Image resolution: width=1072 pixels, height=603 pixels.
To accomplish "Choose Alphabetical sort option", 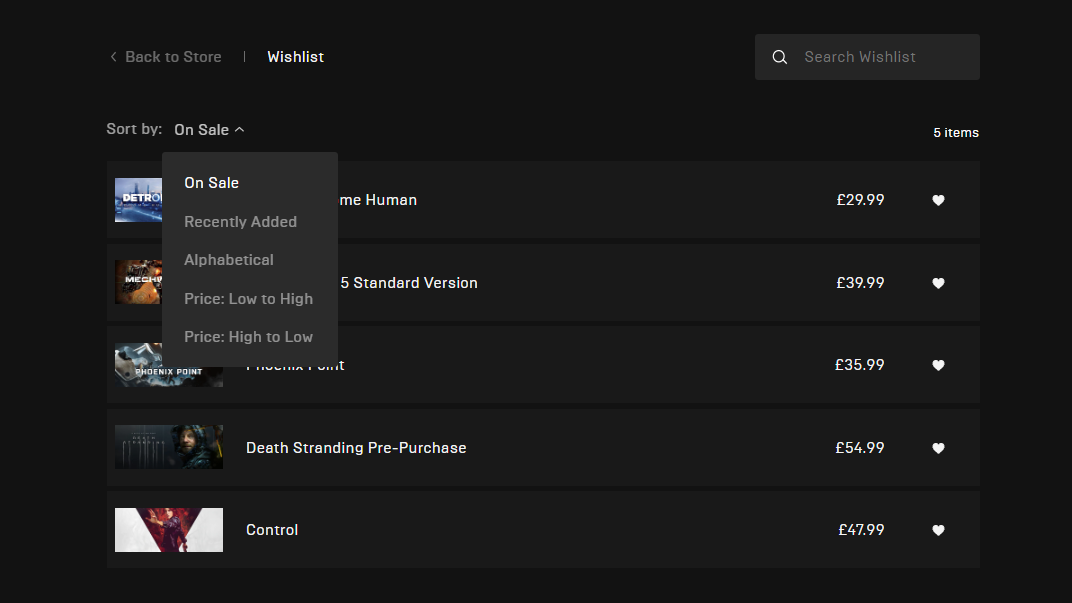I will (x=228, y=260).
